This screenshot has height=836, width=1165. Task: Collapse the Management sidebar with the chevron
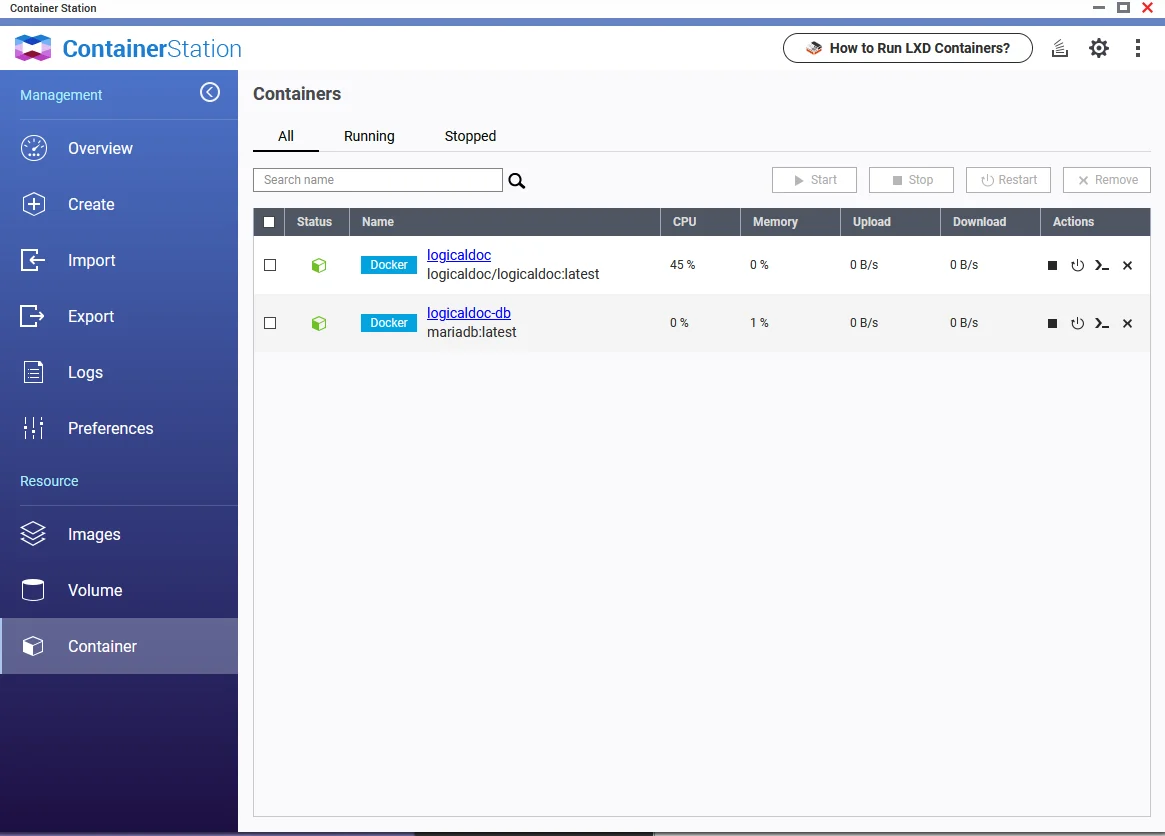pyautogui.click(x=210, y=91)
